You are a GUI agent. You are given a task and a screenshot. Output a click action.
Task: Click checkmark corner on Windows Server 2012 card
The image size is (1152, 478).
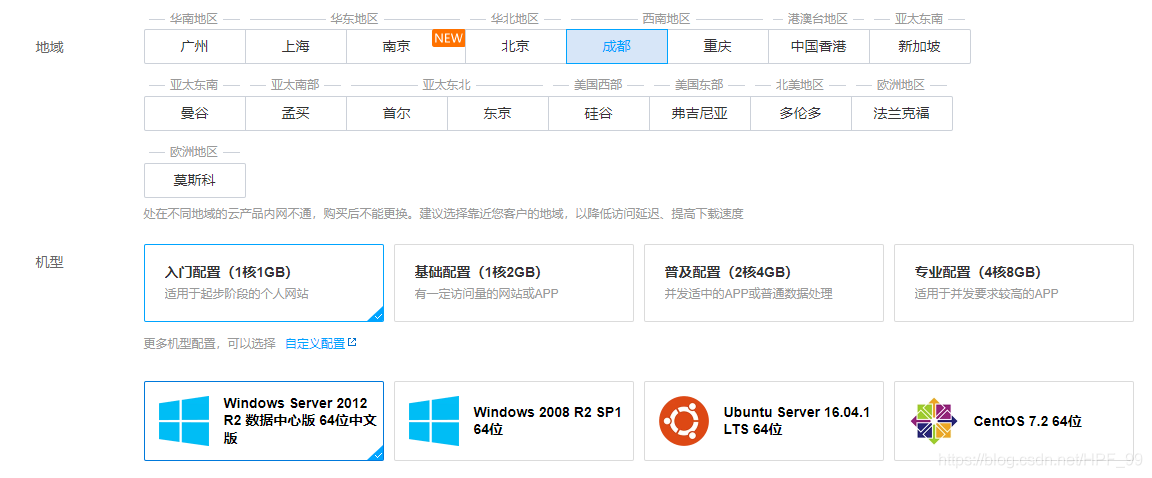click(377, 455)
